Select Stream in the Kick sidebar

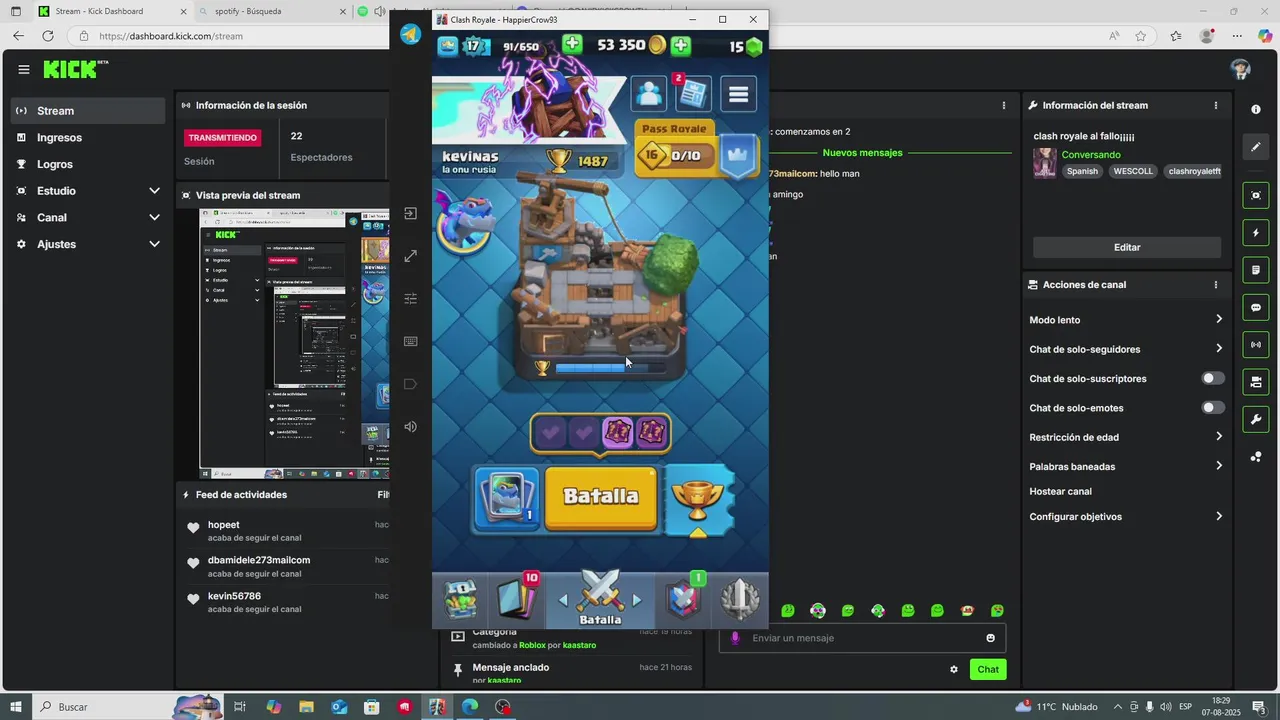(x=88, y=111)
